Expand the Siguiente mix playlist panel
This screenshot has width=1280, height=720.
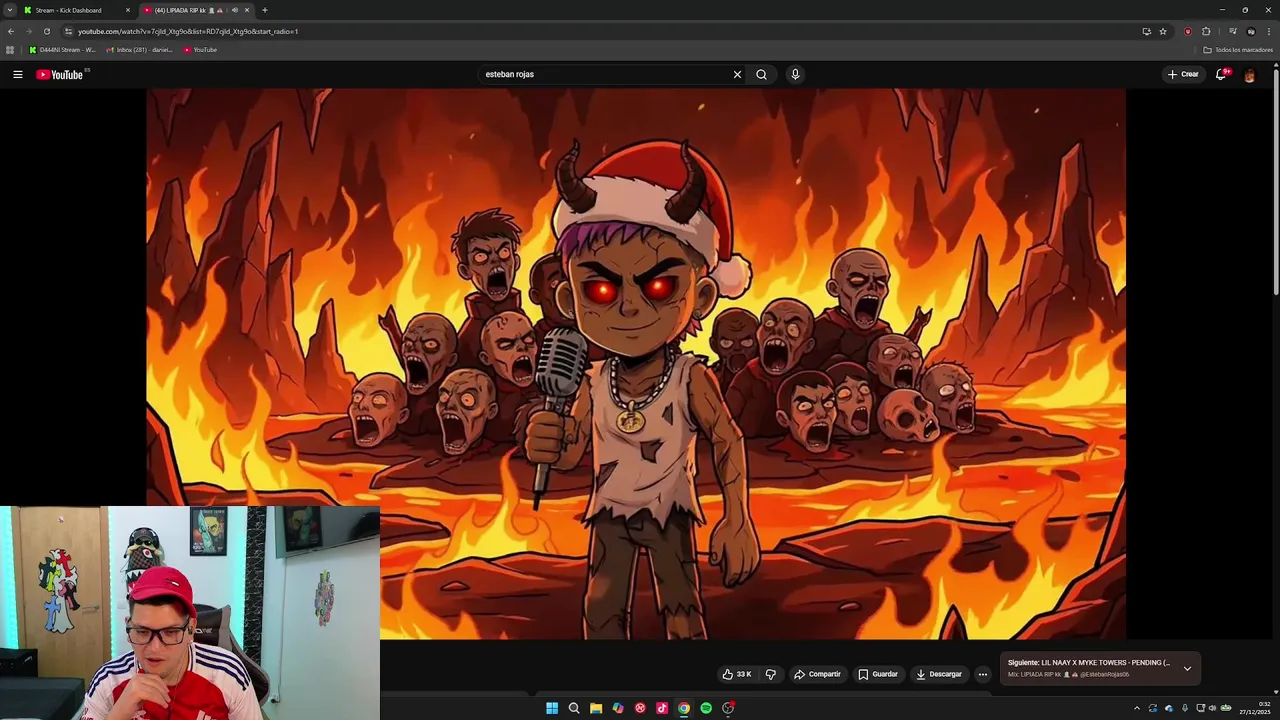(1187, 668)
